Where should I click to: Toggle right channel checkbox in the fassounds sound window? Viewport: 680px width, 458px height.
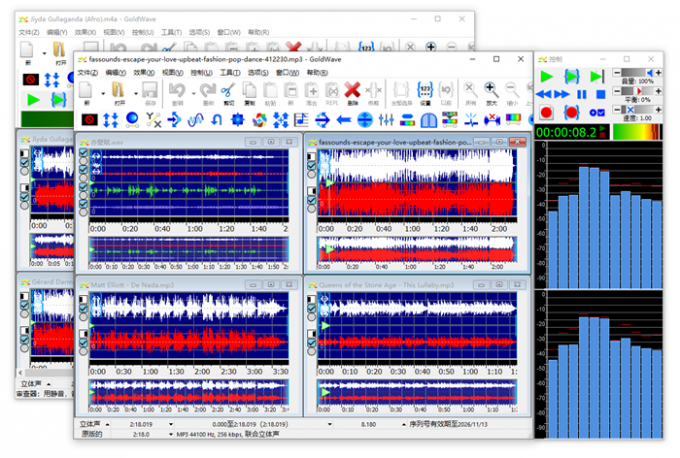(311, 200)
